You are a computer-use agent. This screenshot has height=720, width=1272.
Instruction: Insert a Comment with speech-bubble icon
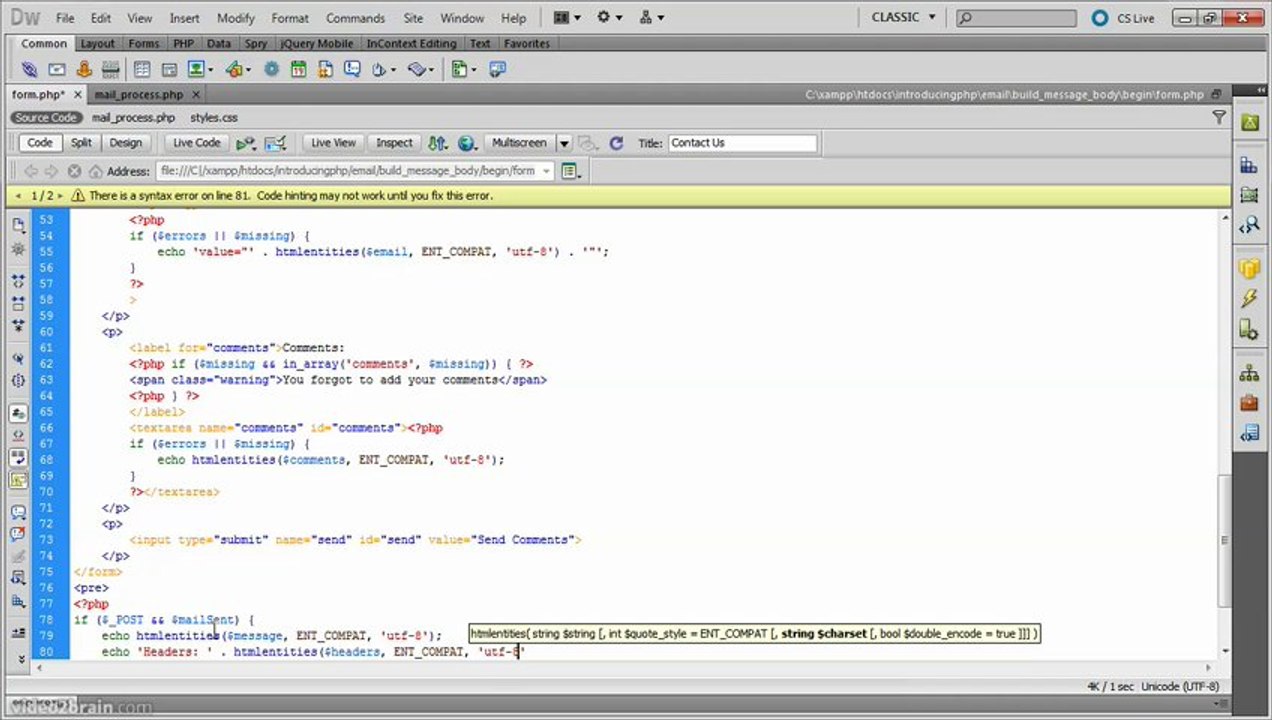click(x=352, y=69)
